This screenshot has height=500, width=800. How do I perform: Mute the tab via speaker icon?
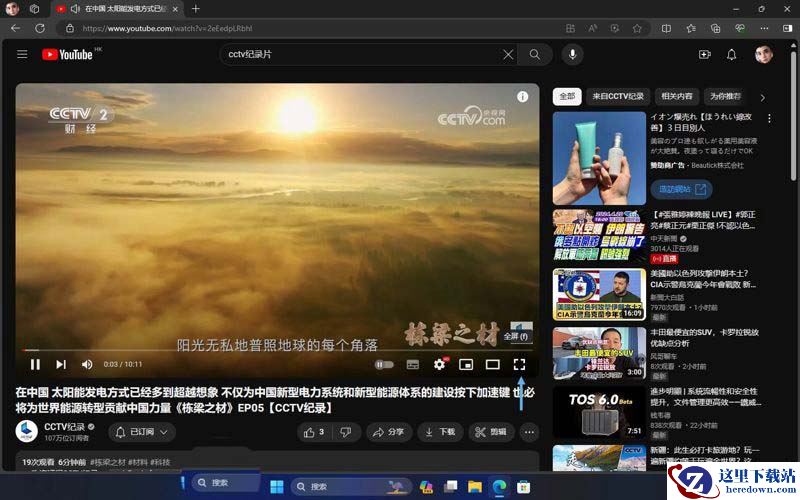tap(75, 9)
